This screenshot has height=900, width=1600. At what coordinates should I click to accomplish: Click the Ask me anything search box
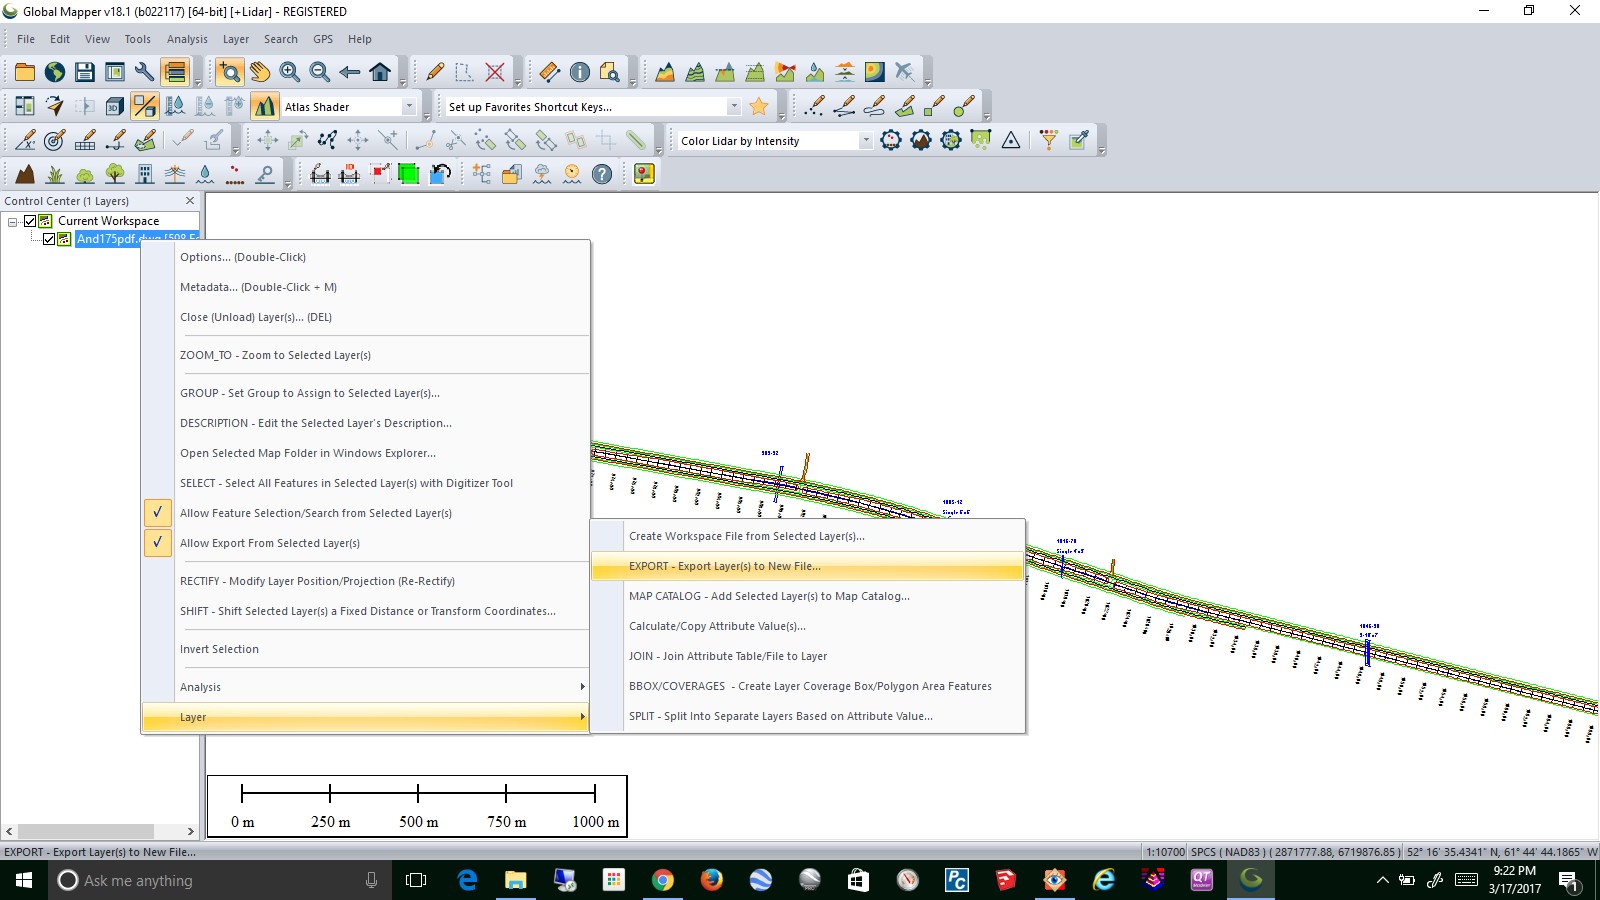220,880
